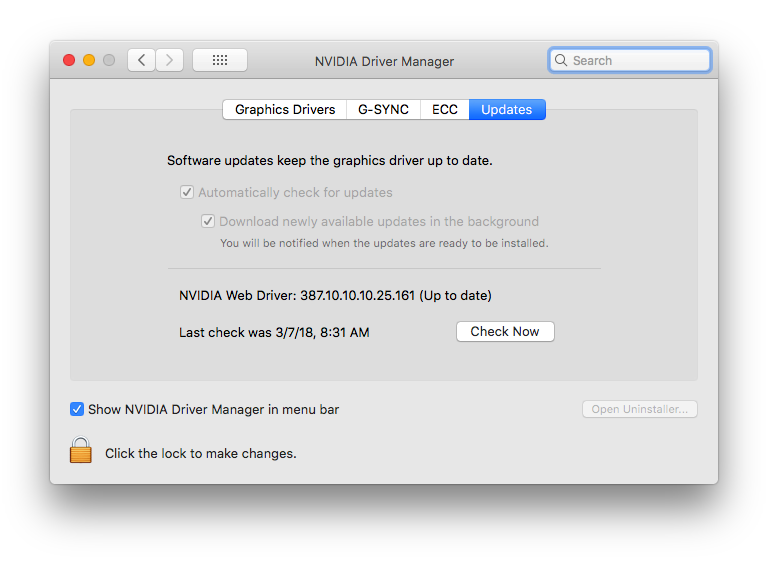Image resolution: width=775 pixels, height=563 pixels.
Task: Click the back navigation arrow
Action: pyautogui.click(x=141, y=60)
